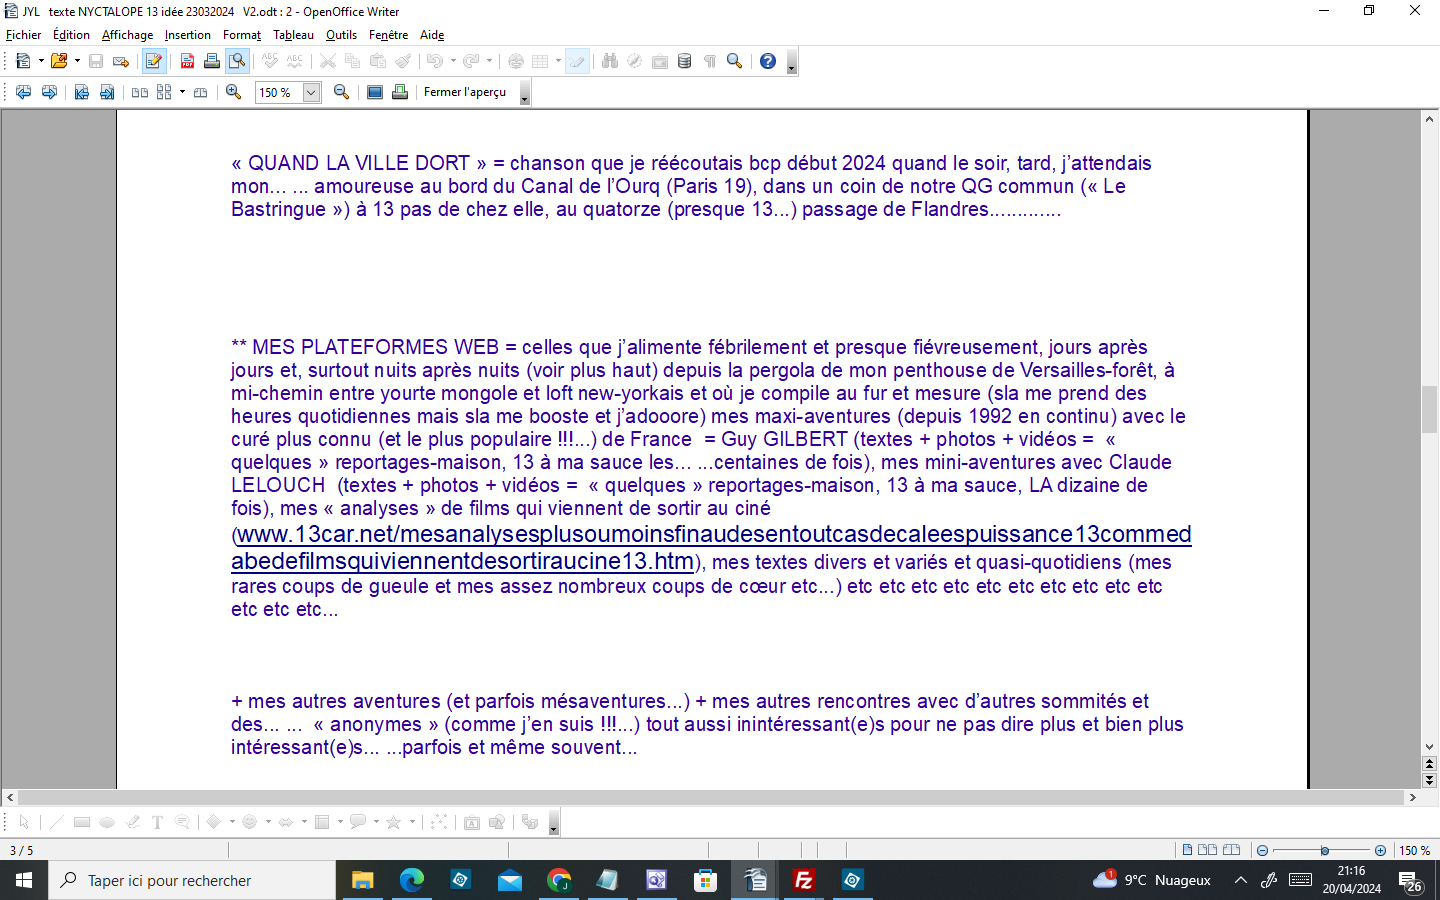Click the vertical scrollbar thumb
The height and width of the screenshot is (900, 1440).
(x=1429, y=409)
